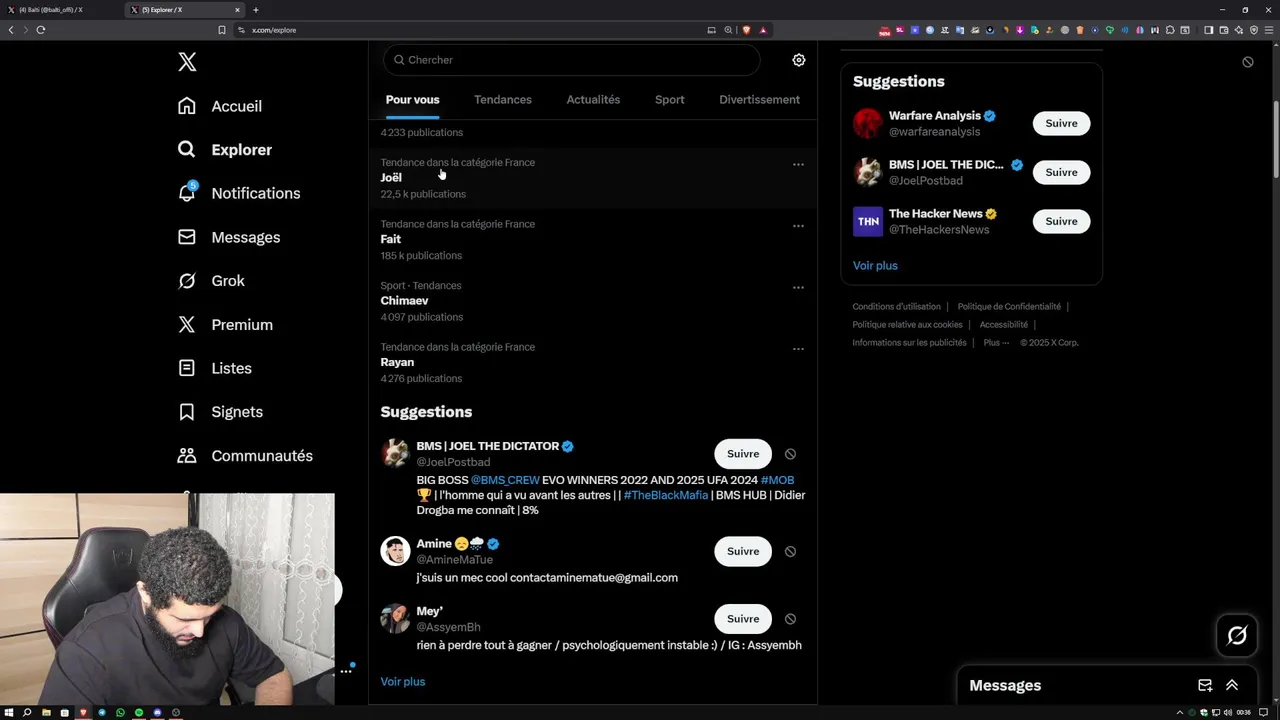Click the #MOB hashtag
This screenshot has width=1280, height=720.
point(777,480)
